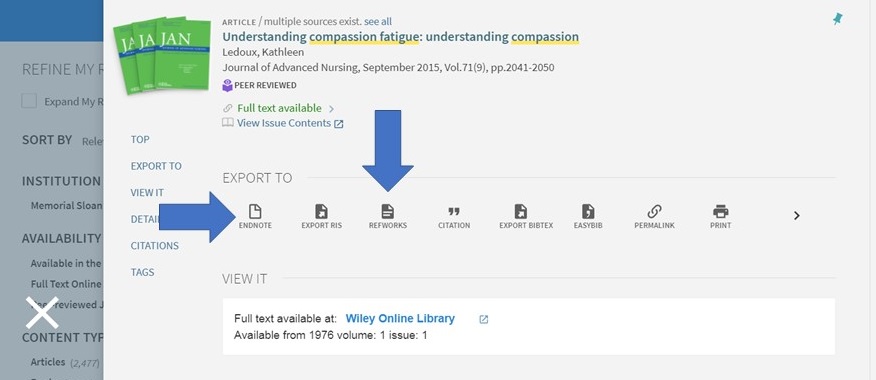The height and width of the screenshot is (380, 876).
Task: Go to Citations section in side navigation
Action: coord(155,246)
